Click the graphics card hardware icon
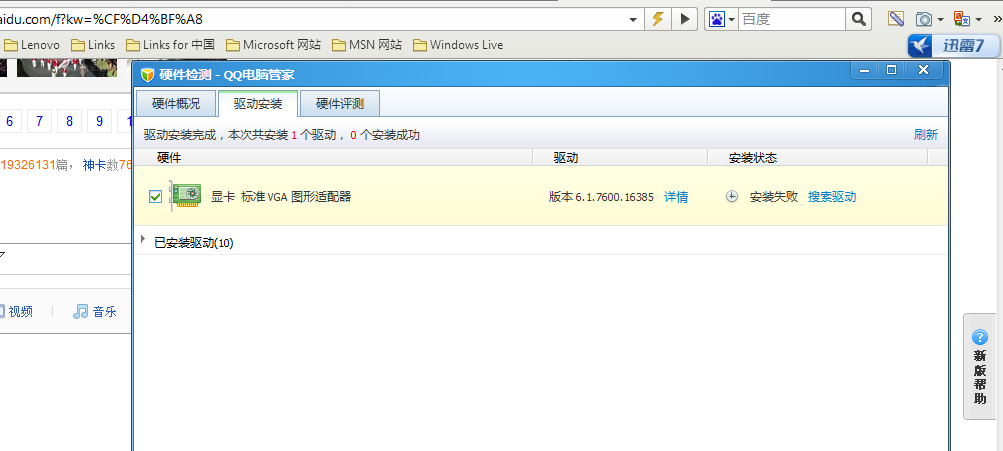The width and height of the screenshot is (1003, 451). point(186,196)
